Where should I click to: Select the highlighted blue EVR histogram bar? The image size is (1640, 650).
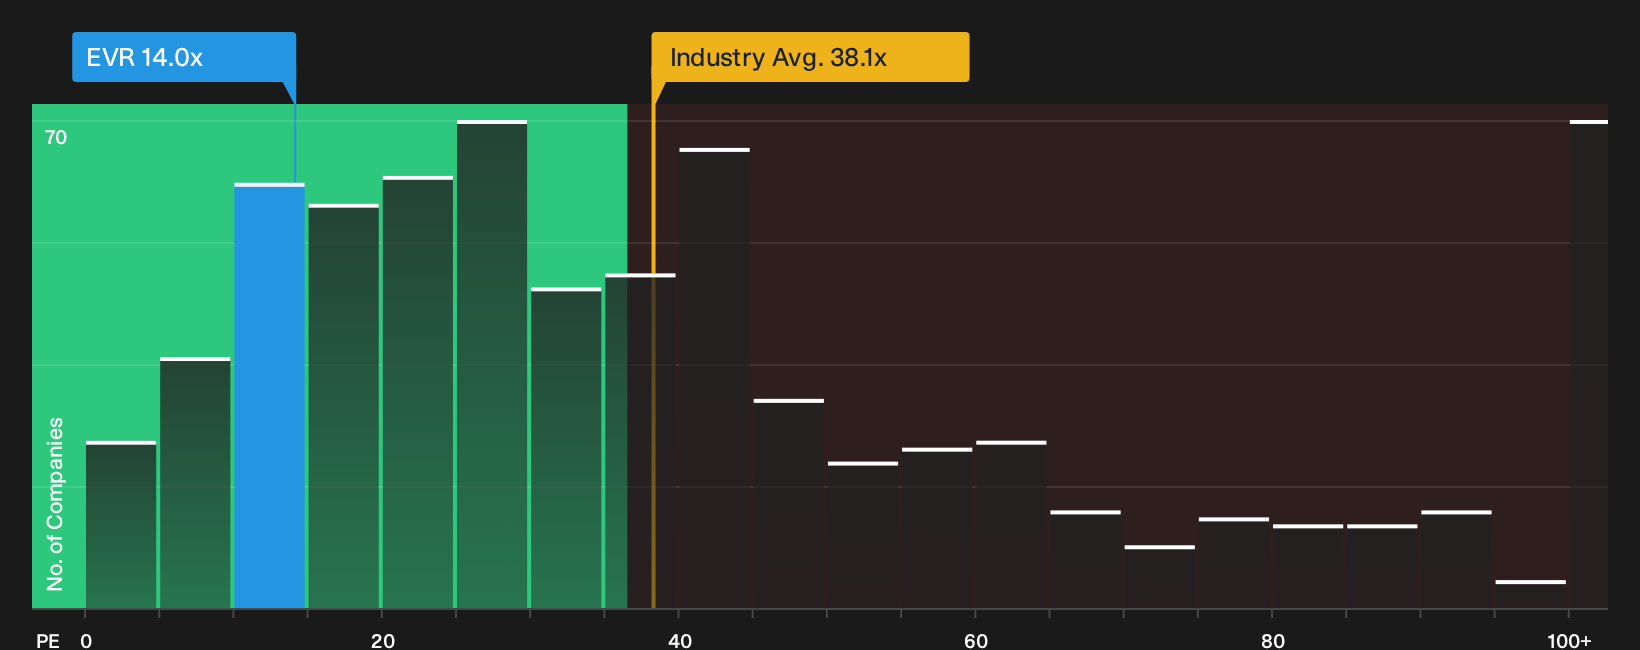(270, 396)
